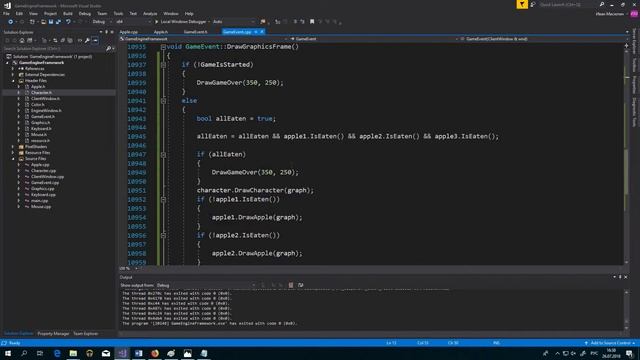Click the Clear All icon in Output

[291, 285]
